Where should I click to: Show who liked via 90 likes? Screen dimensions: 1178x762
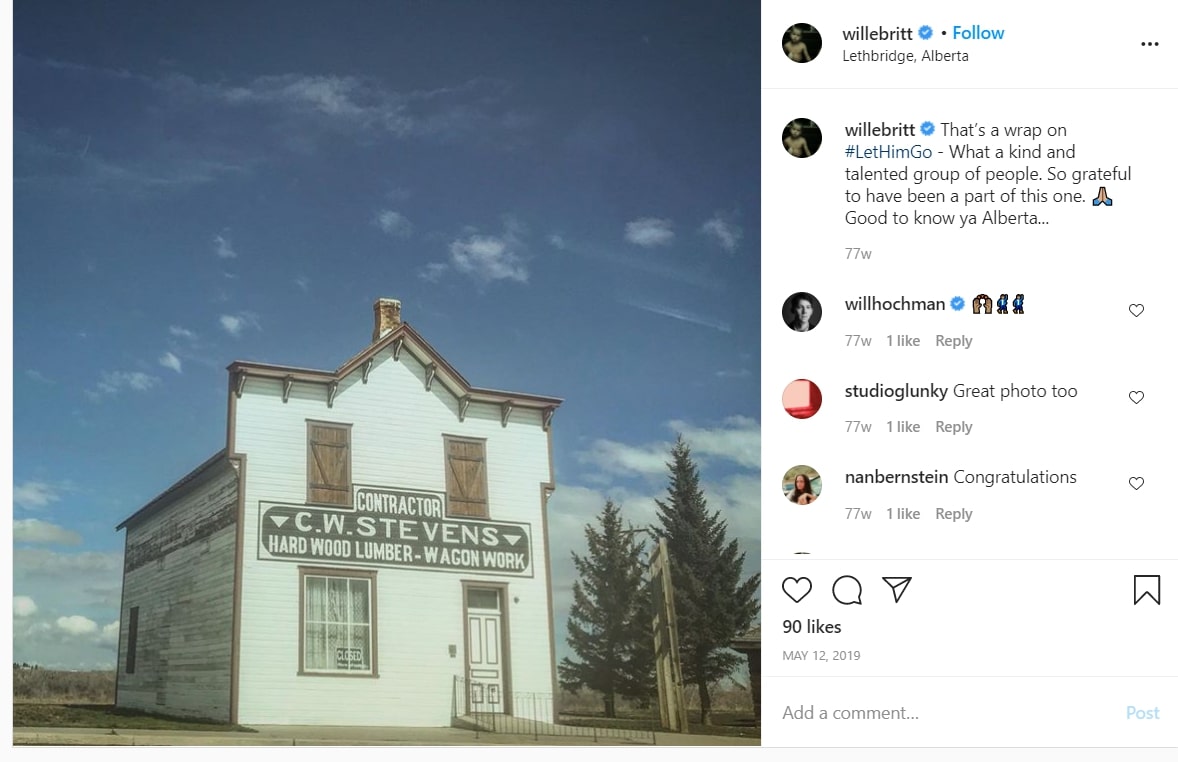[x=811, y=627]
